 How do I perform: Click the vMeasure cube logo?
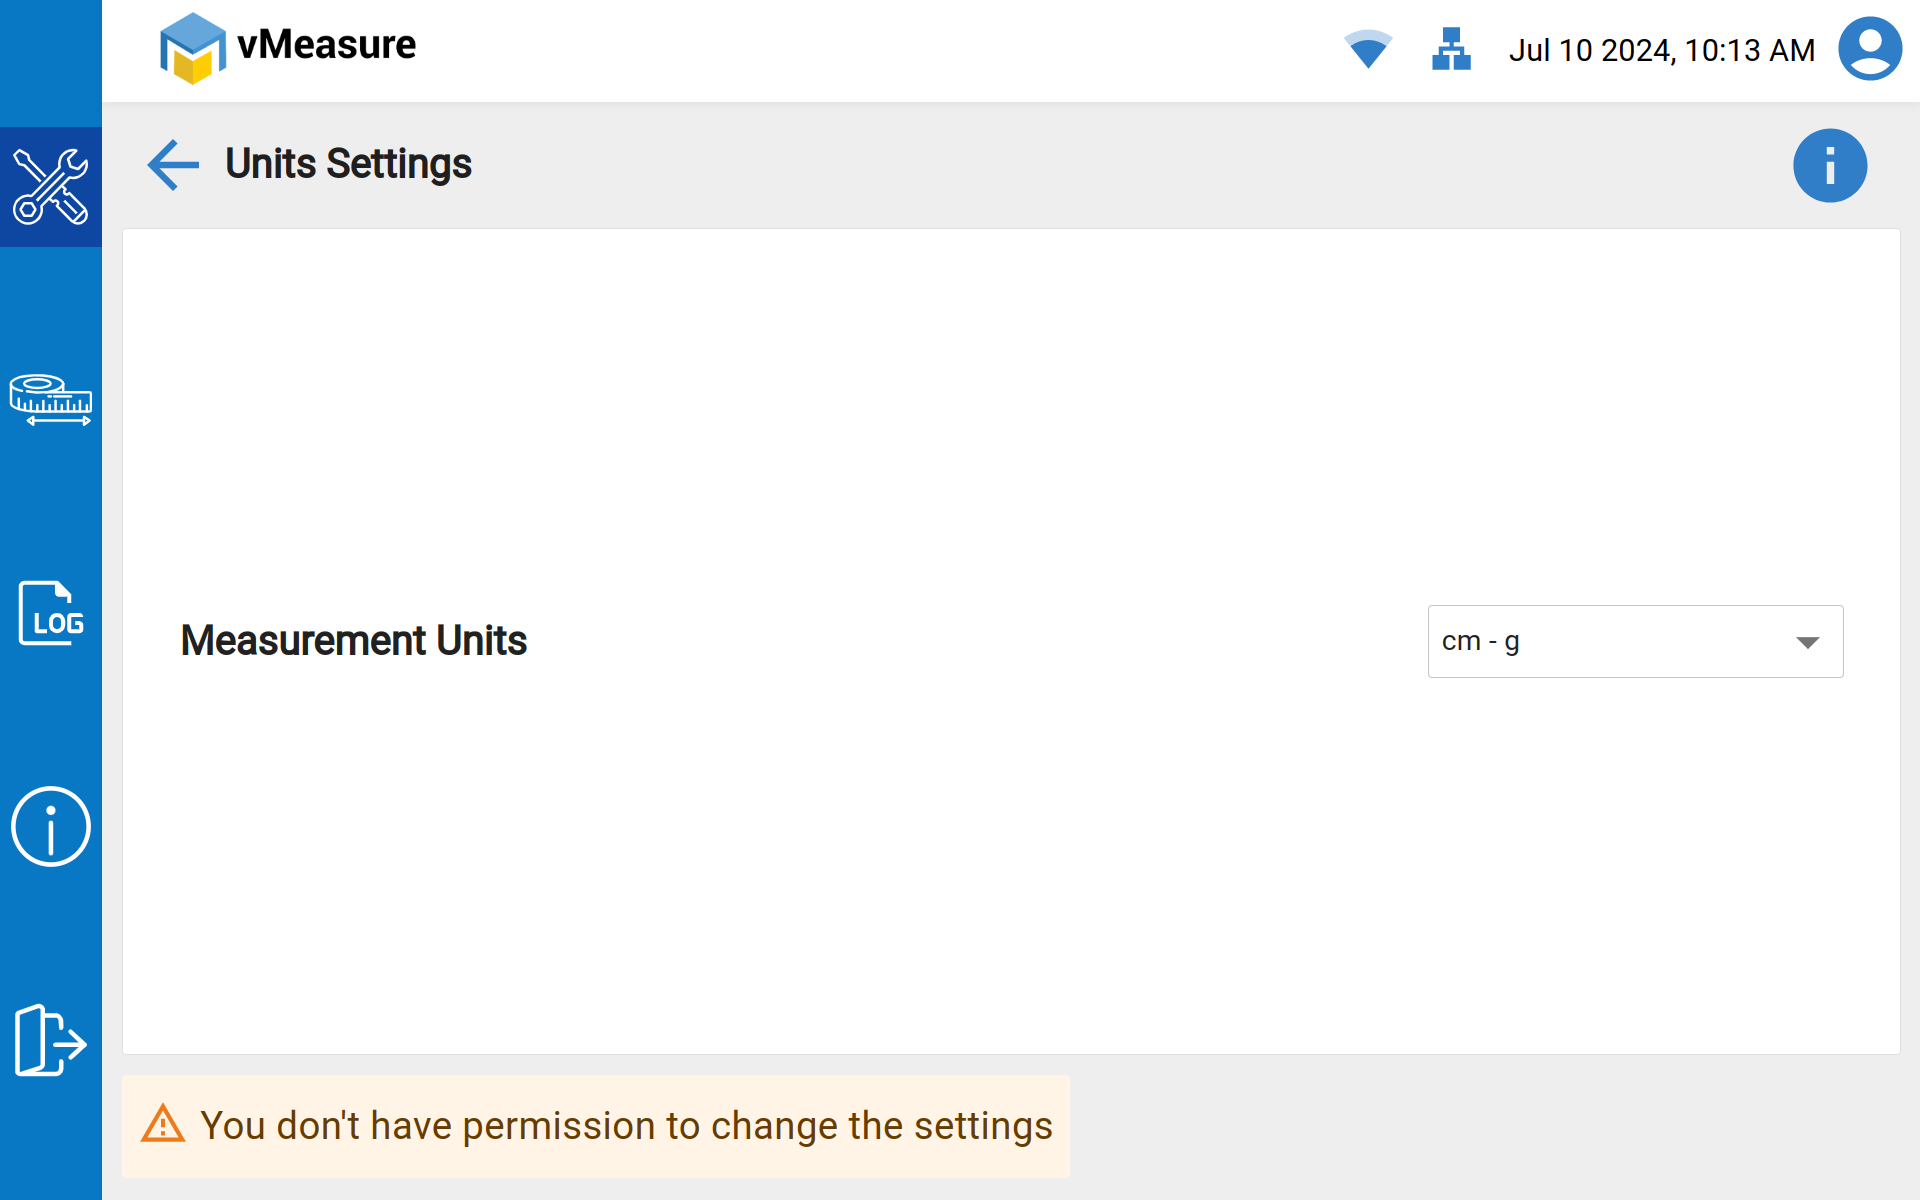tap(192, 48)
